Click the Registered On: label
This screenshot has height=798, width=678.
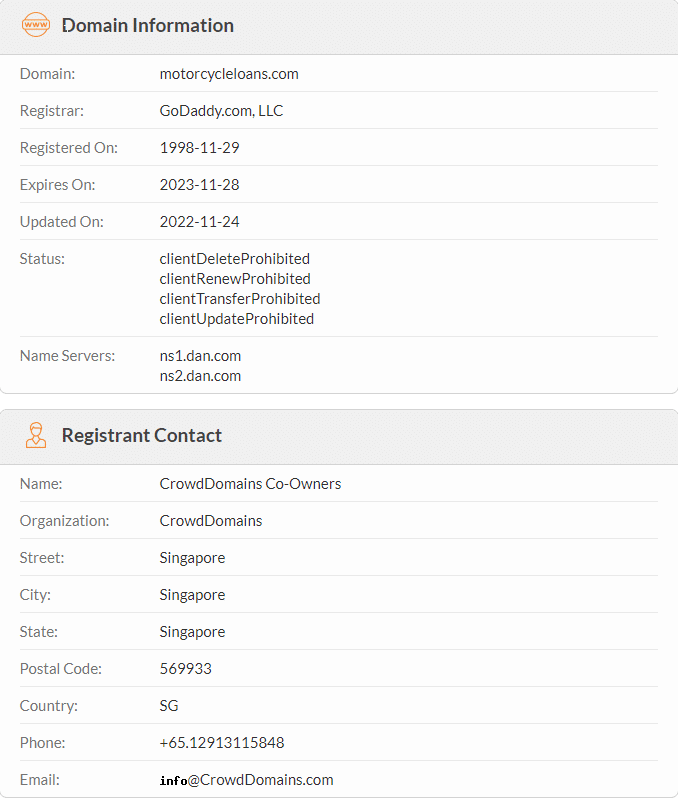[x=69, y=148]
